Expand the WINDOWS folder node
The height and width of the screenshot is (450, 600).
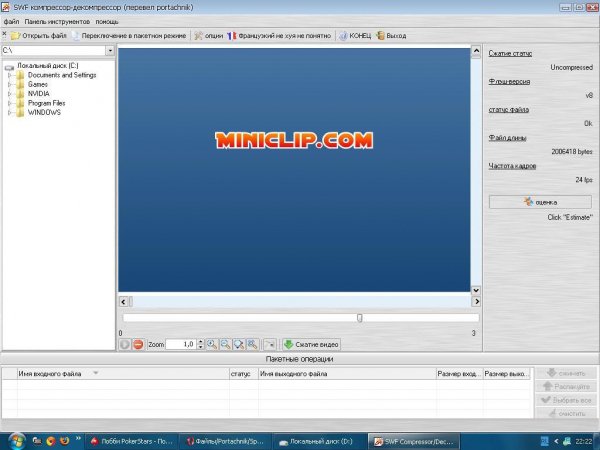coord(10,112)
